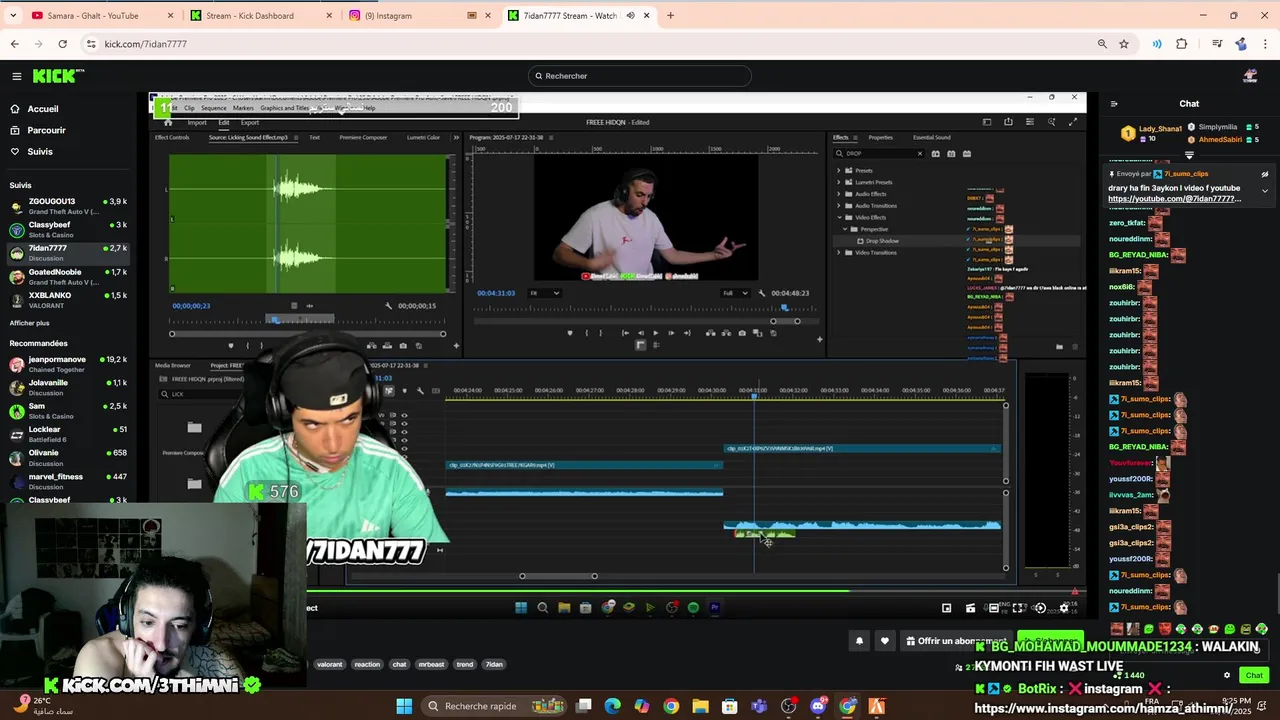Open Jolavanille recommended channel
1280x720 pixels.
tap(68, 387)
